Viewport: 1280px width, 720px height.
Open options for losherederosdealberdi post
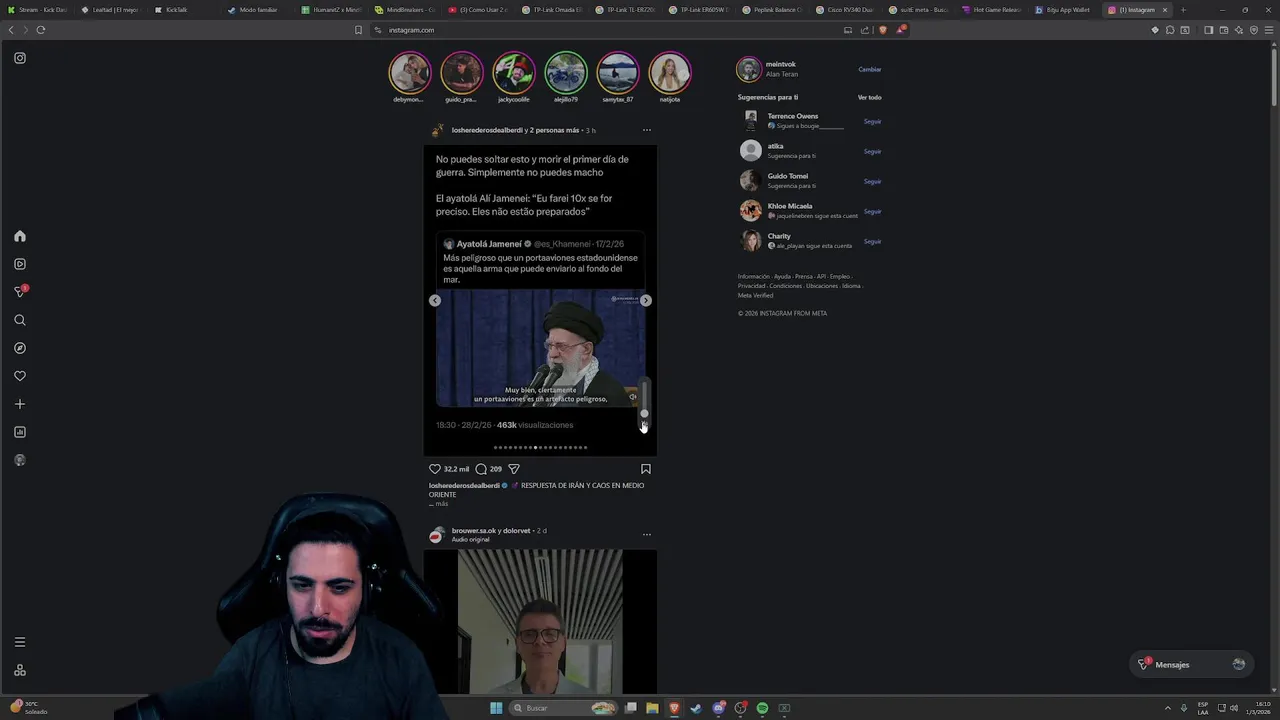click(646, 130)
